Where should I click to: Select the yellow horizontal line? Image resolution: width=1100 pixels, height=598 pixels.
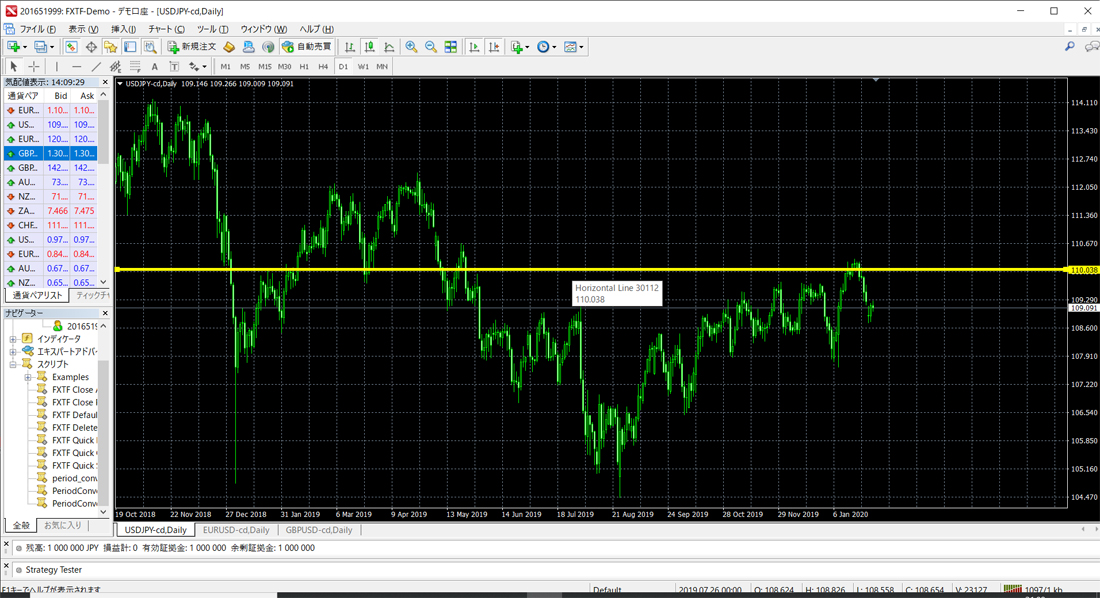(x=589, y=270)
